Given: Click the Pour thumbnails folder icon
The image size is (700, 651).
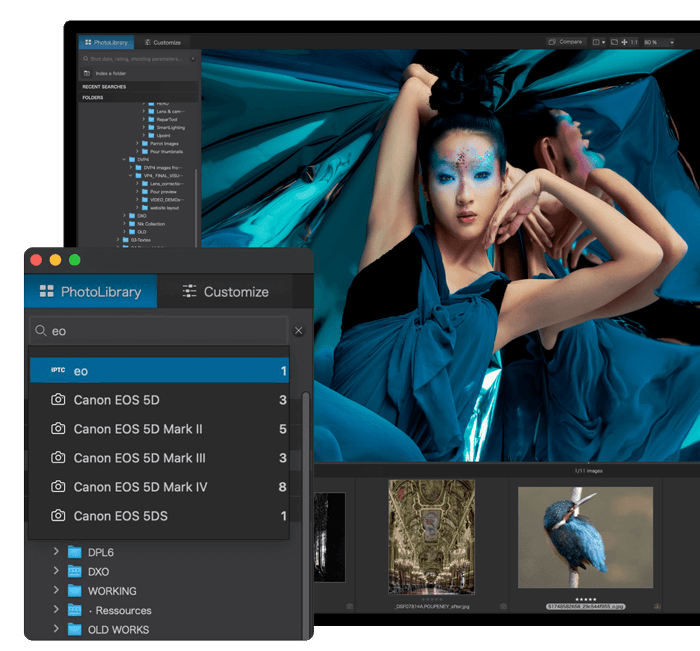Looking at the screenshot, I should (145, 151).
